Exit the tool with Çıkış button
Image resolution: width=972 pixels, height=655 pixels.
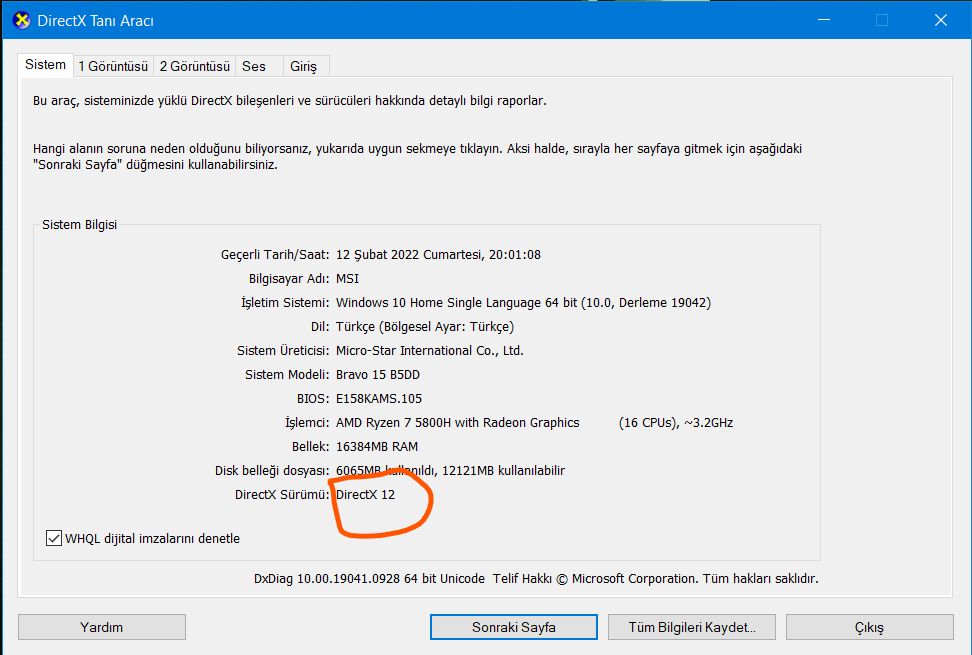[x=870, y=627]
